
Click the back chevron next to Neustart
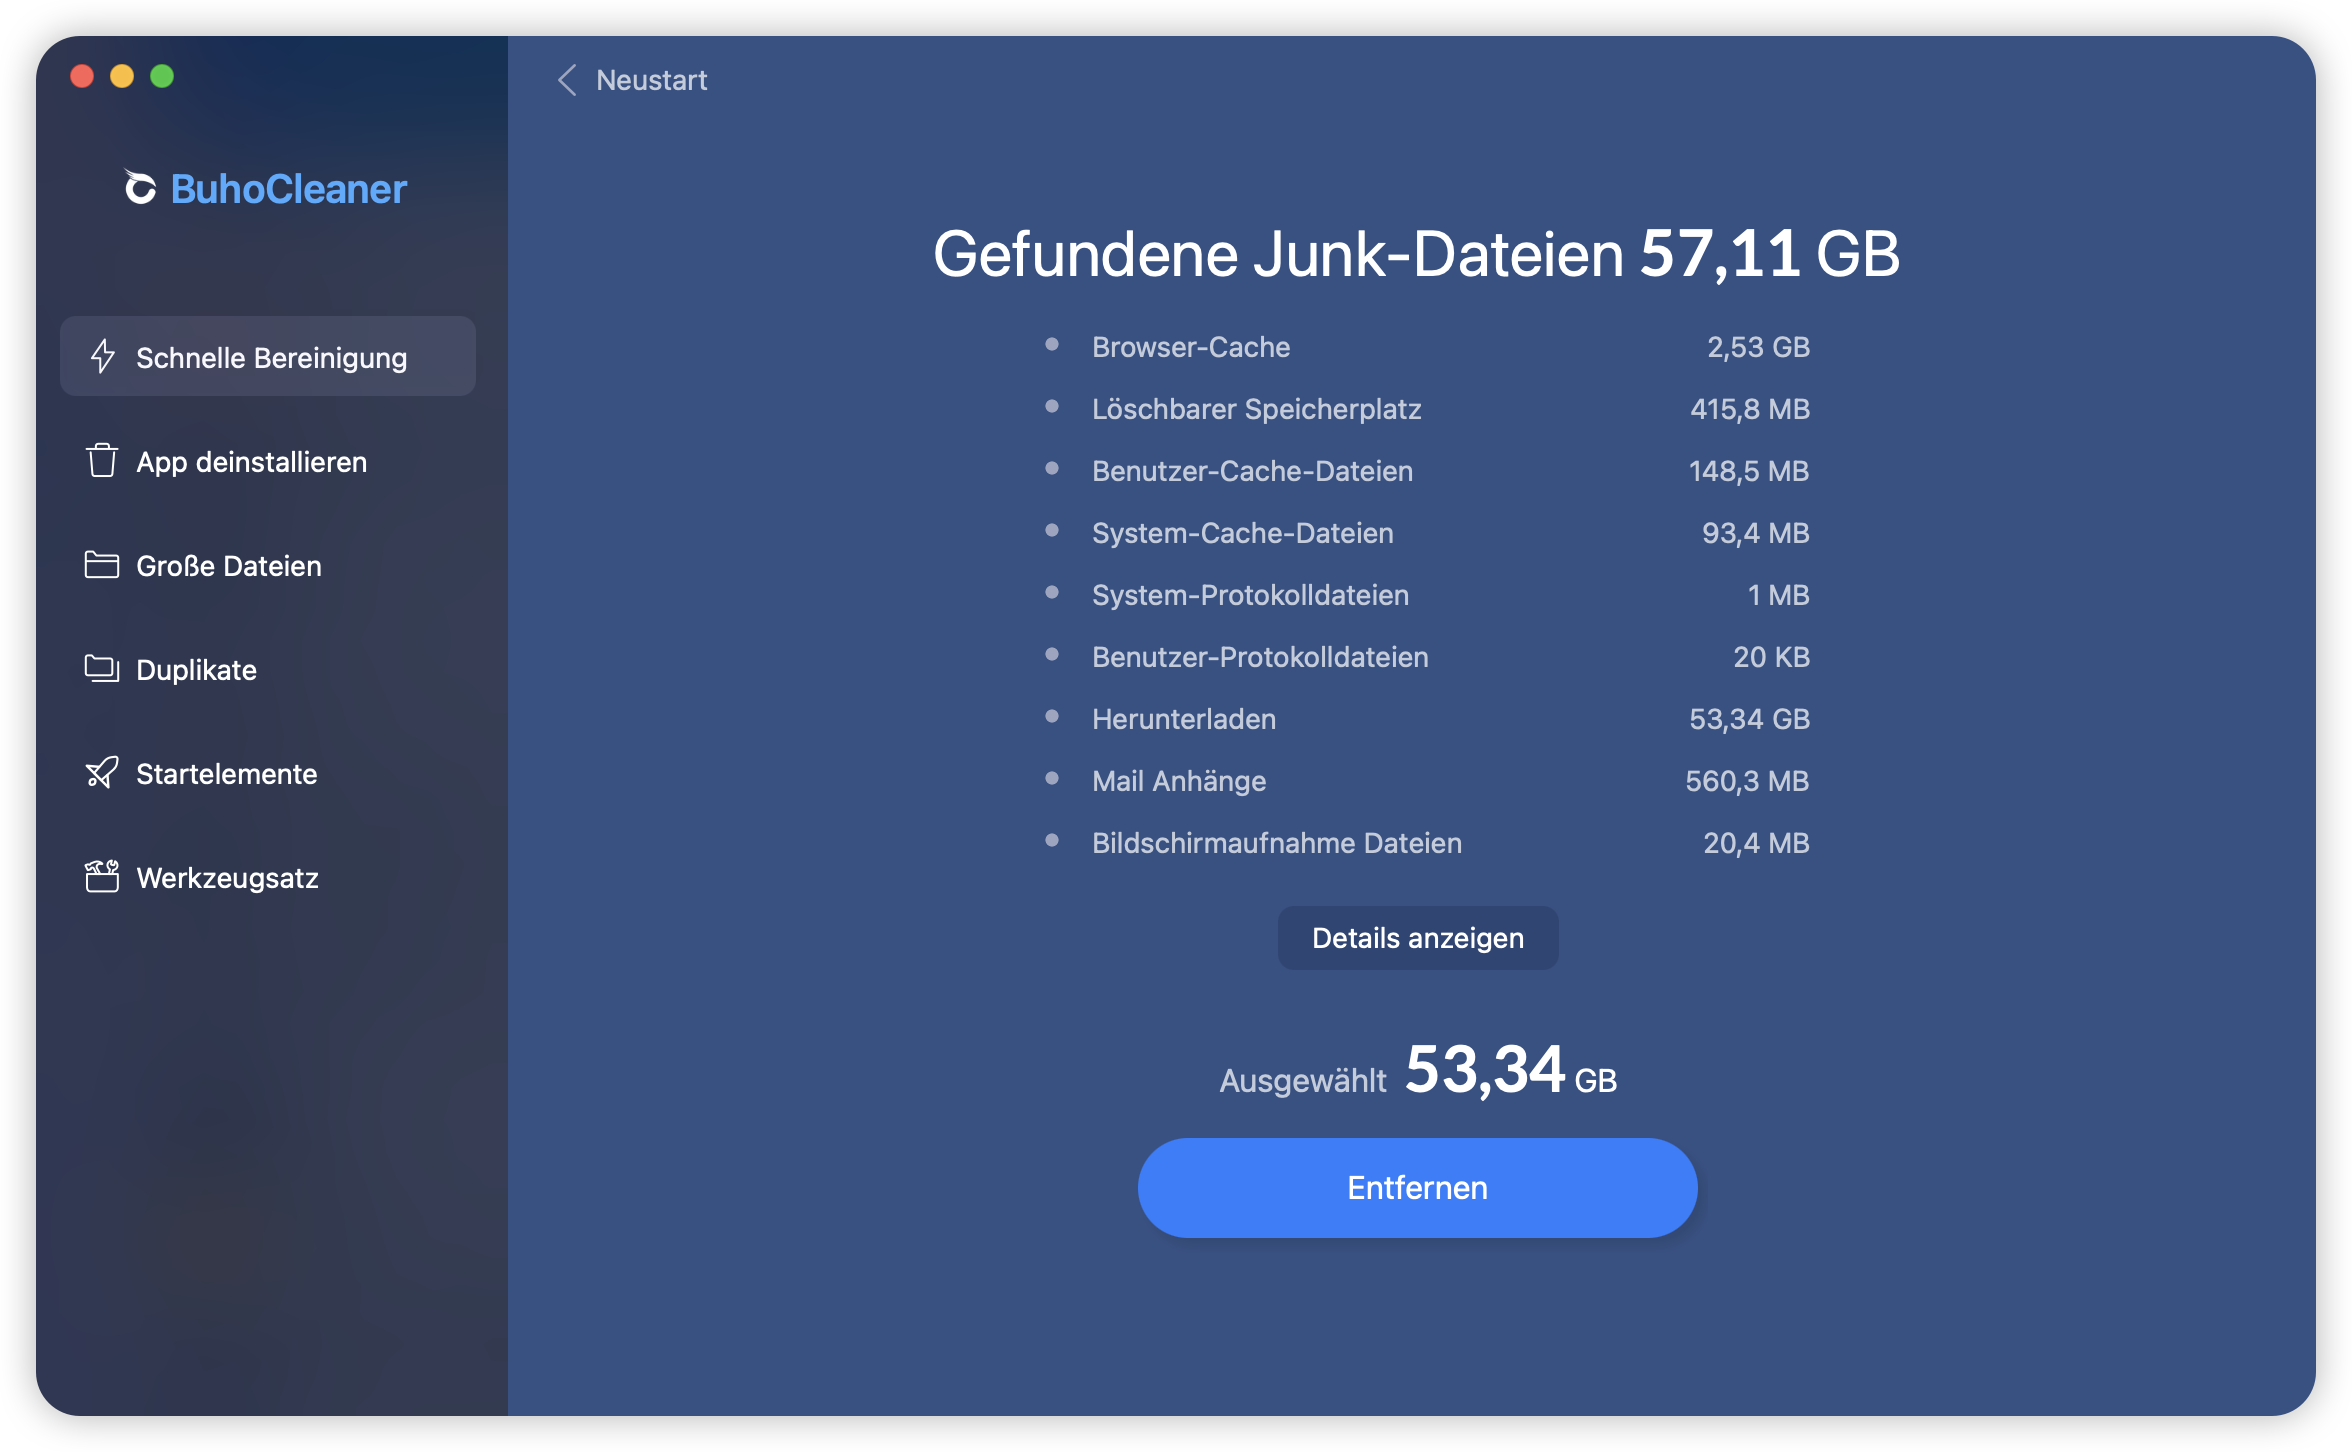click(x=567, y=80)
